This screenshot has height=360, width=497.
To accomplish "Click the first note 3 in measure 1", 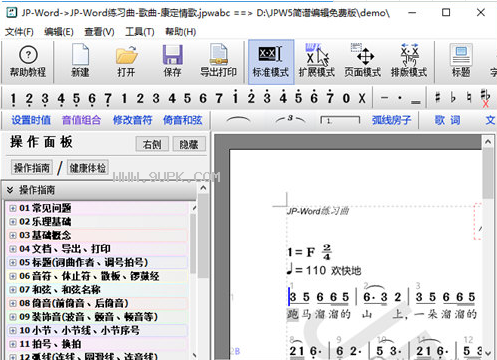I will (x=293, y=297).
